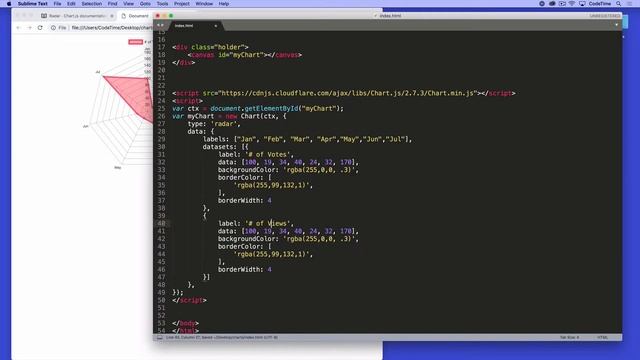This screenshot has height=360, width=640.
Task: Open the Find menu
Action: pyautogui.click(x=112, y=4)
